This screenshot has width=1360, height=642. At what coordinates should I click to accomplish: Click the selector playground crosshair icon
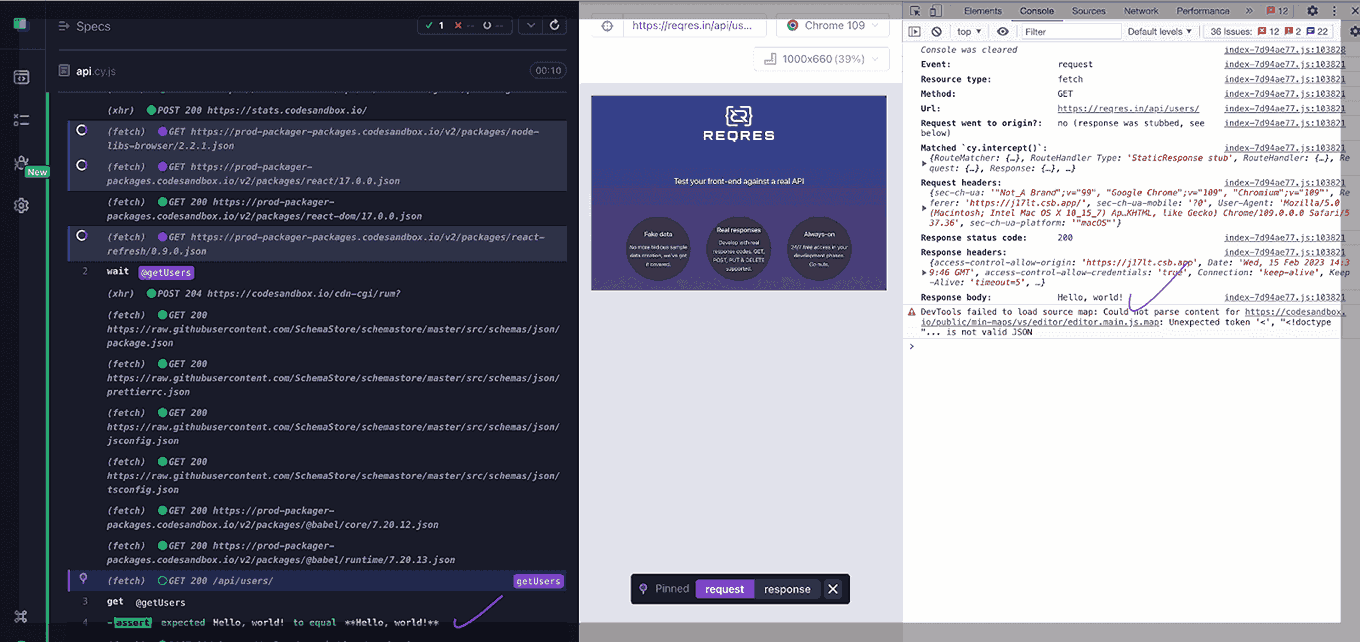coord(608,26)
